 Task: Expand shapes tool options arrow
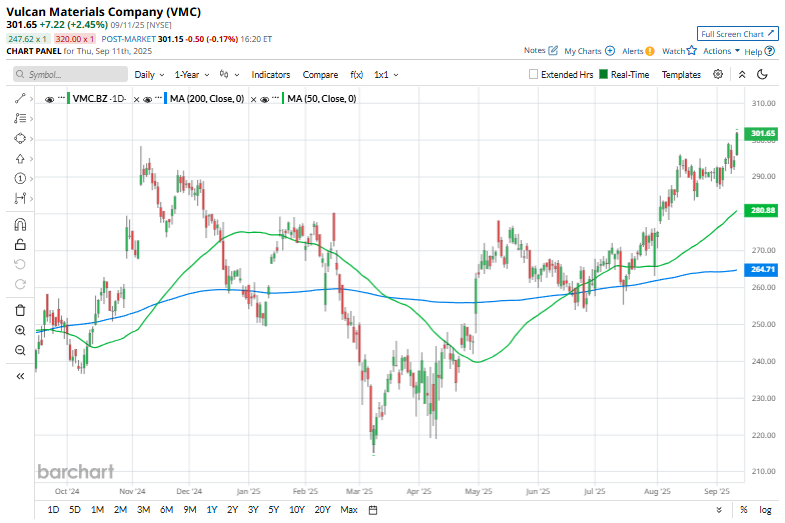[x=31, y=139]
